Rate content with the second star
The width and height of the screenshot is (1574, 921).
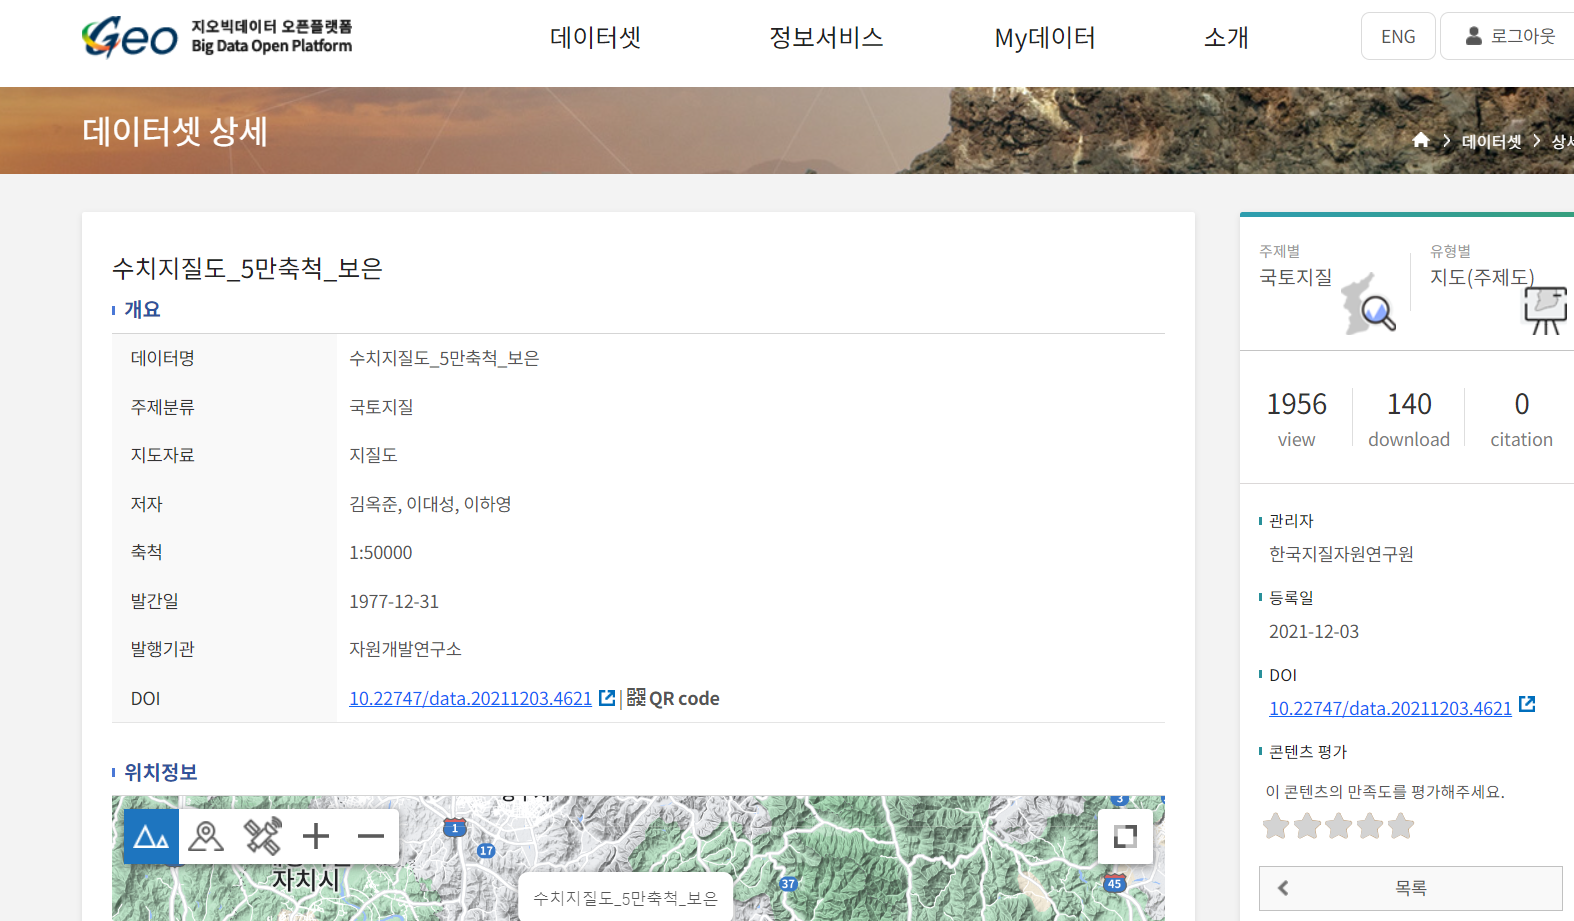coord(1307,826)
